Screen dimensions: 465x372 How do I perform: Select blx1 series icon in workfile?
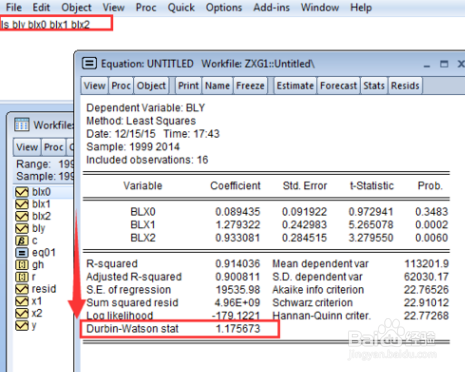[x=22, y=204]
